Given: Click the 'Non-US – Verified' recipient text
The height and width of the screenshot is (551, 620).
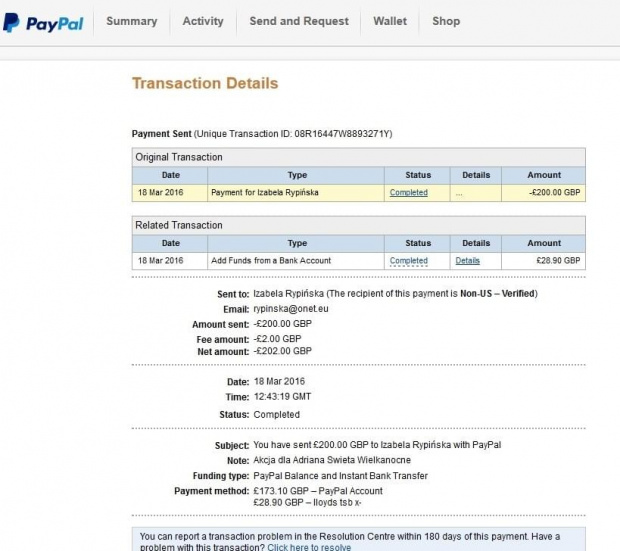Looking at the screenshot, I should (497, 293).
